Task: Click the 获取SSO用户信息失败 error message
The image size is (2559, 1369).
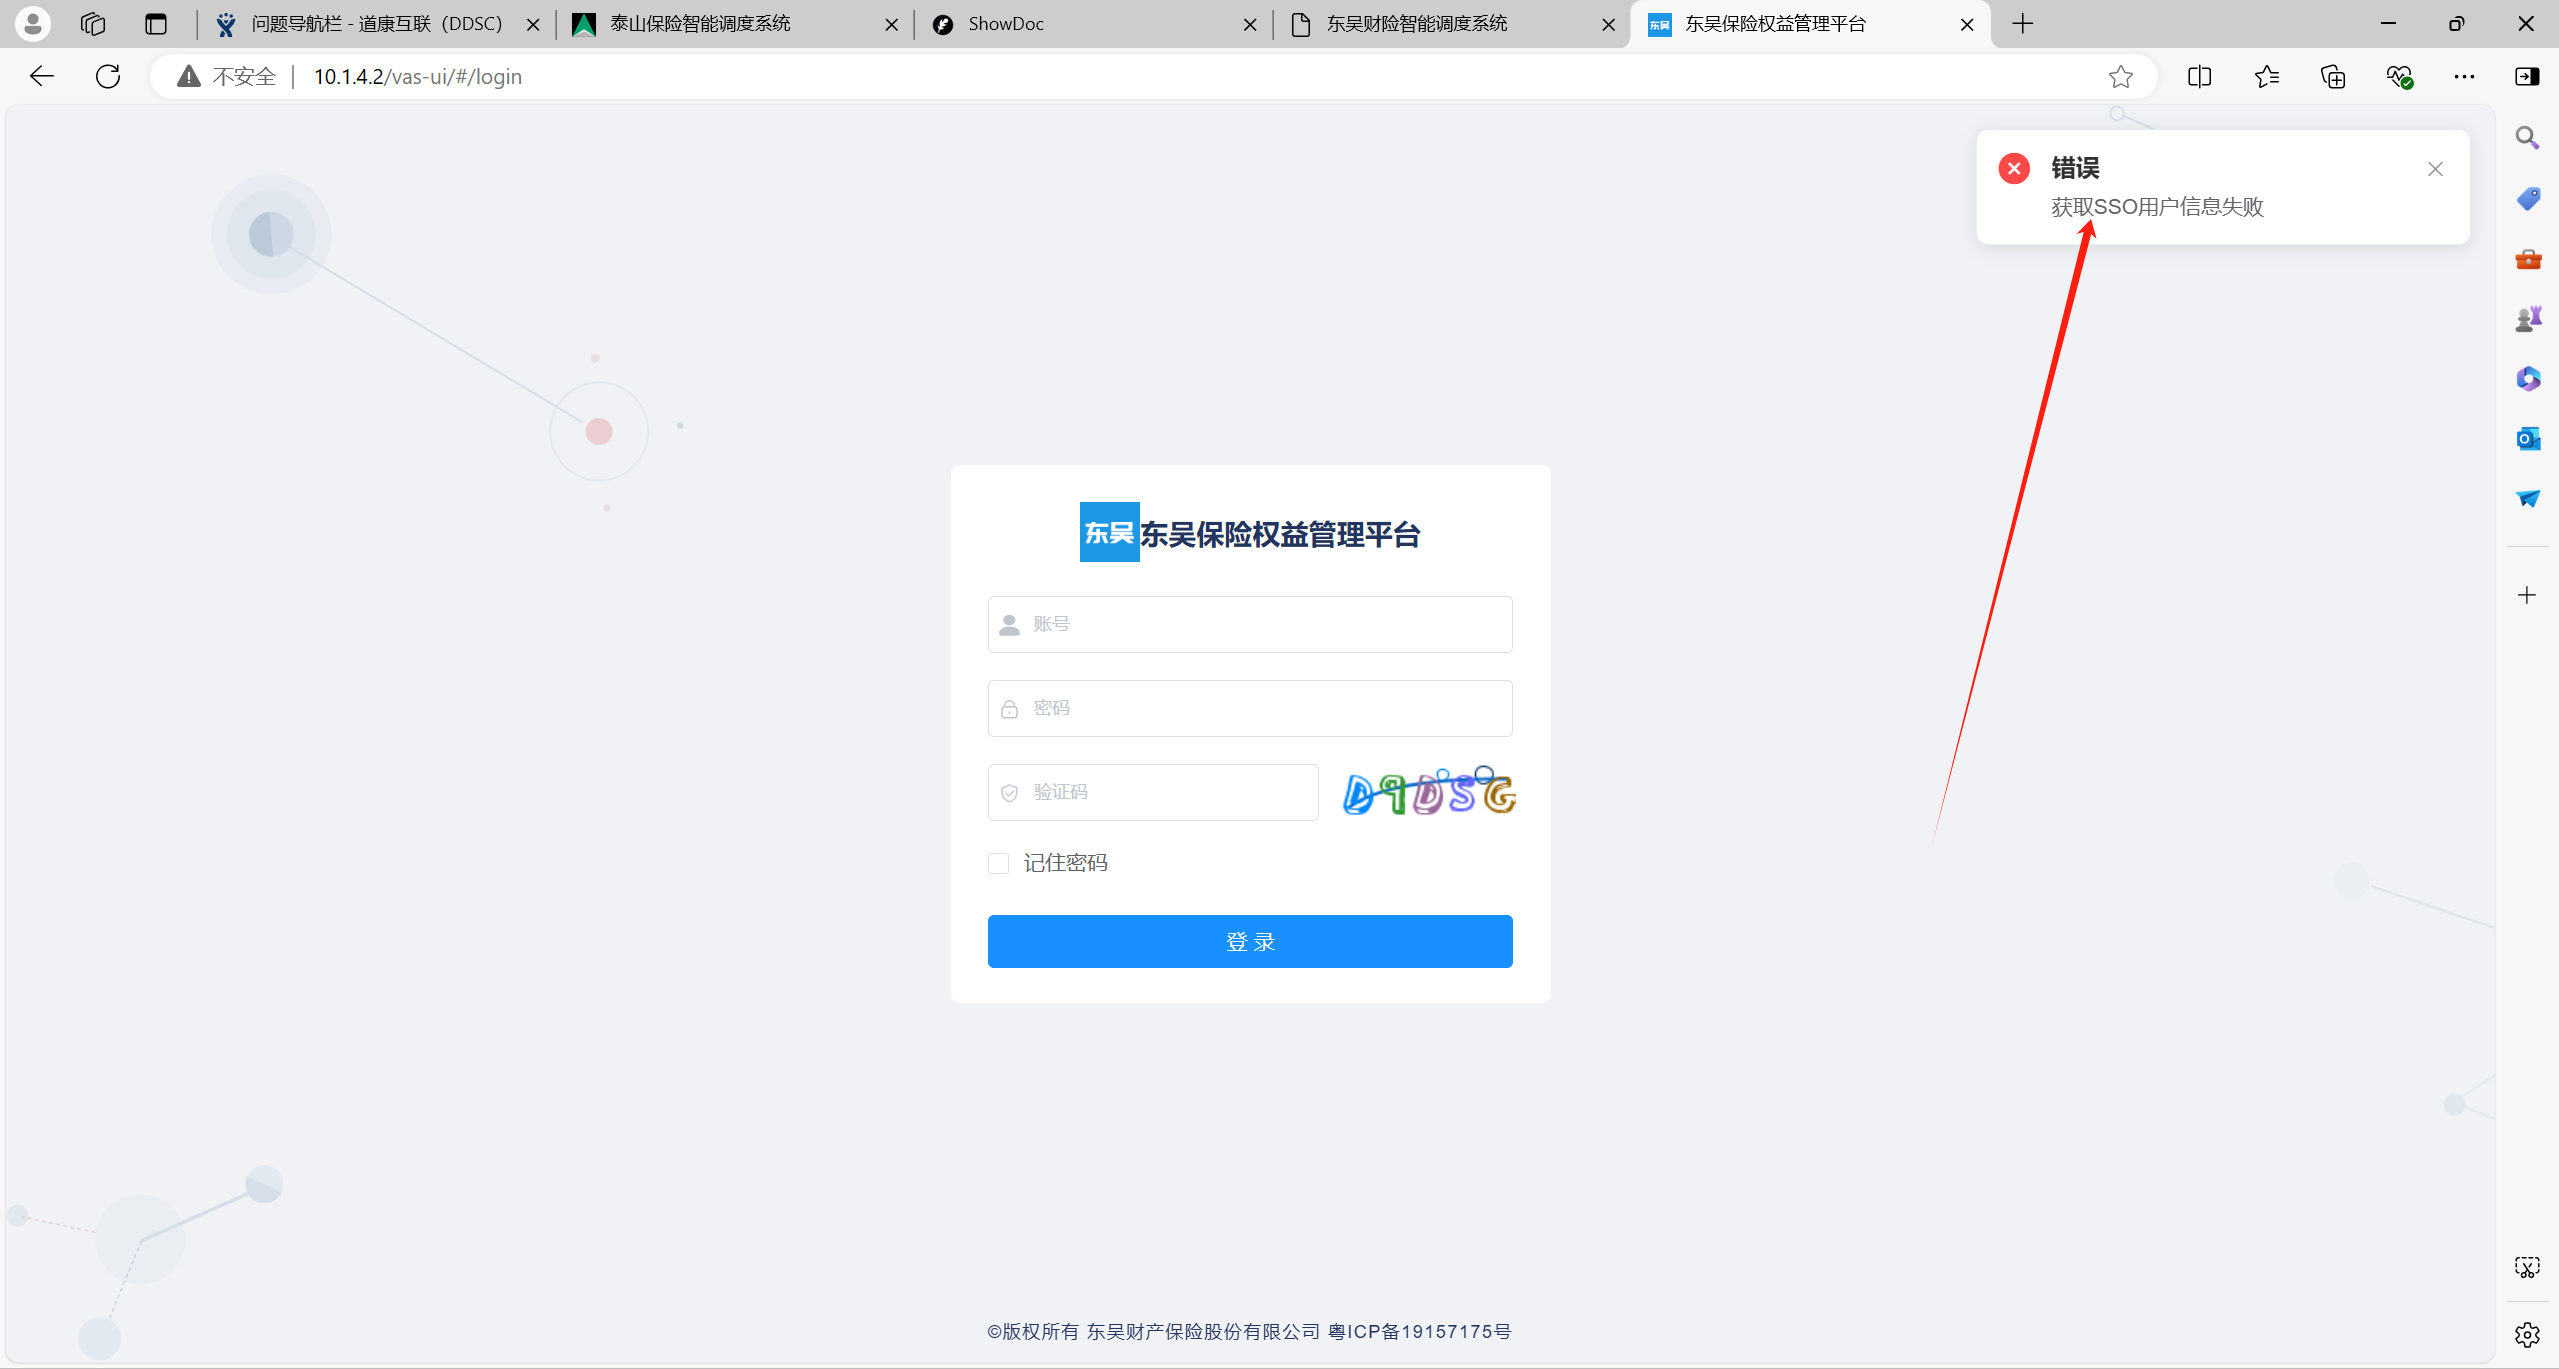Action: [x=2157, y=207]
